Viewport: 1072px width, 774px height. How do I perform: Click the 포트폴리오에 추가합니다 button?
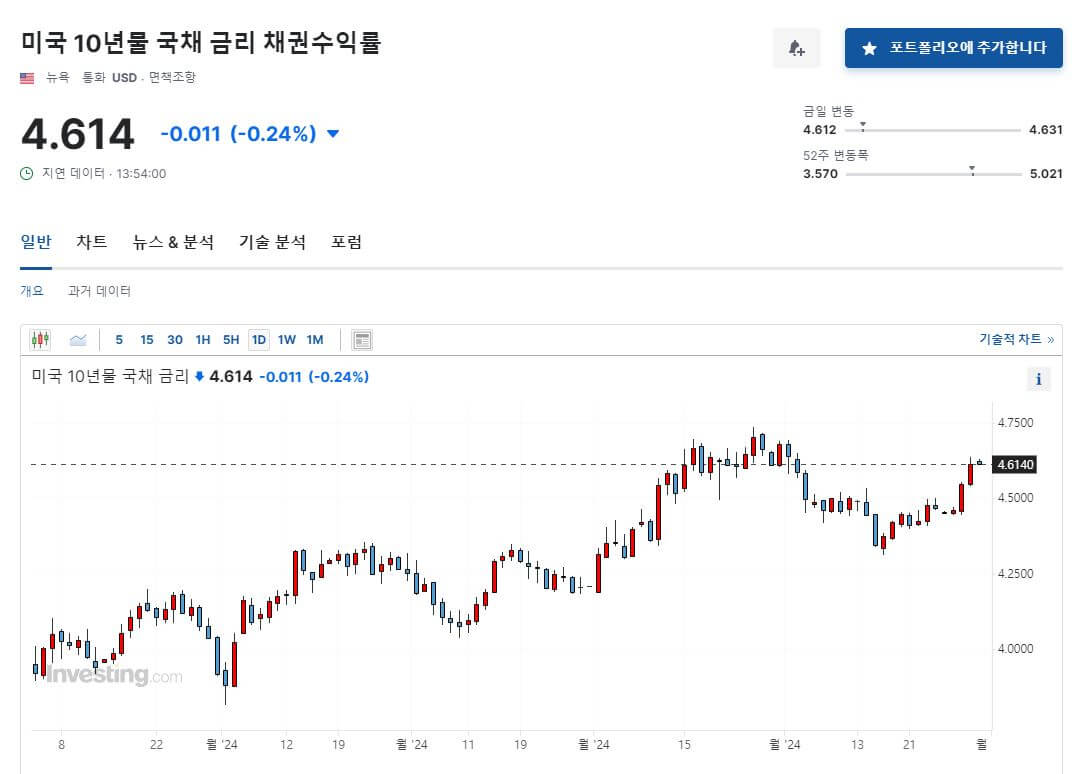(953, 47)
